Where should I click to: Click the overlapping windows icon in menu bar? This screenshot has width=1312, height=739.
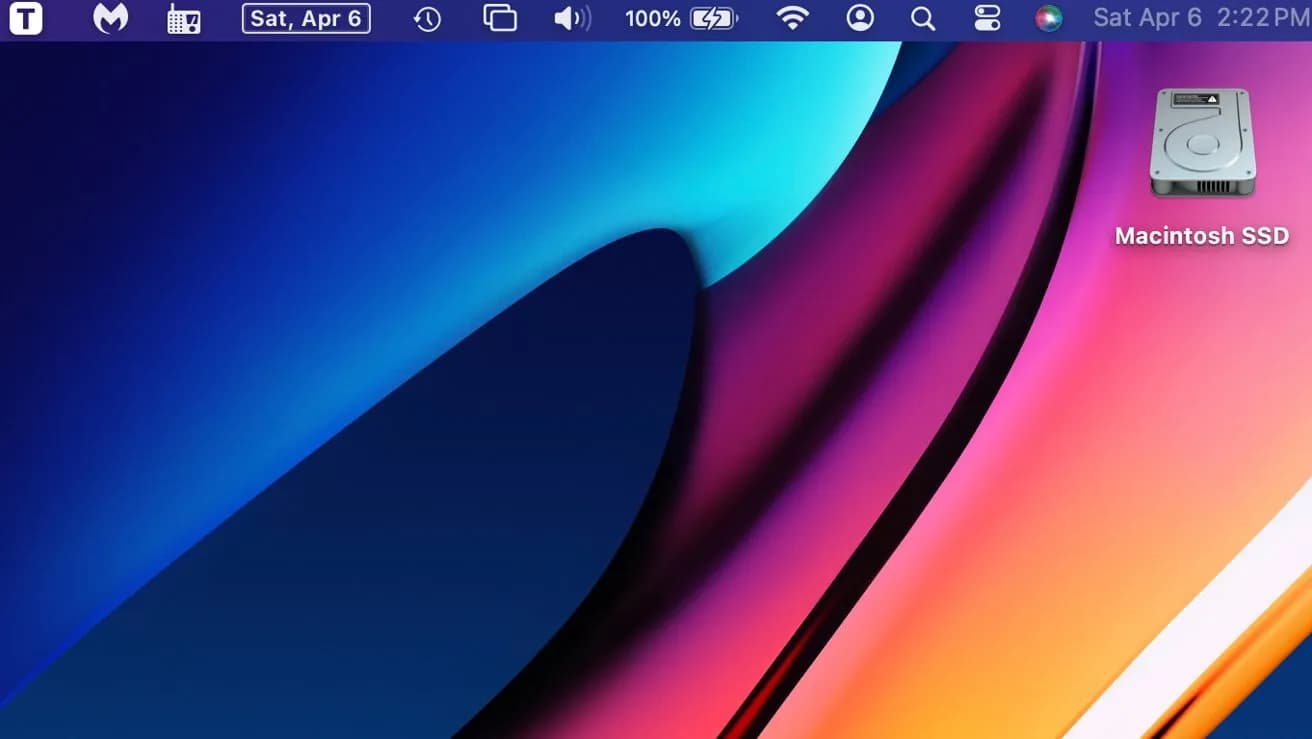pos(500,19)
